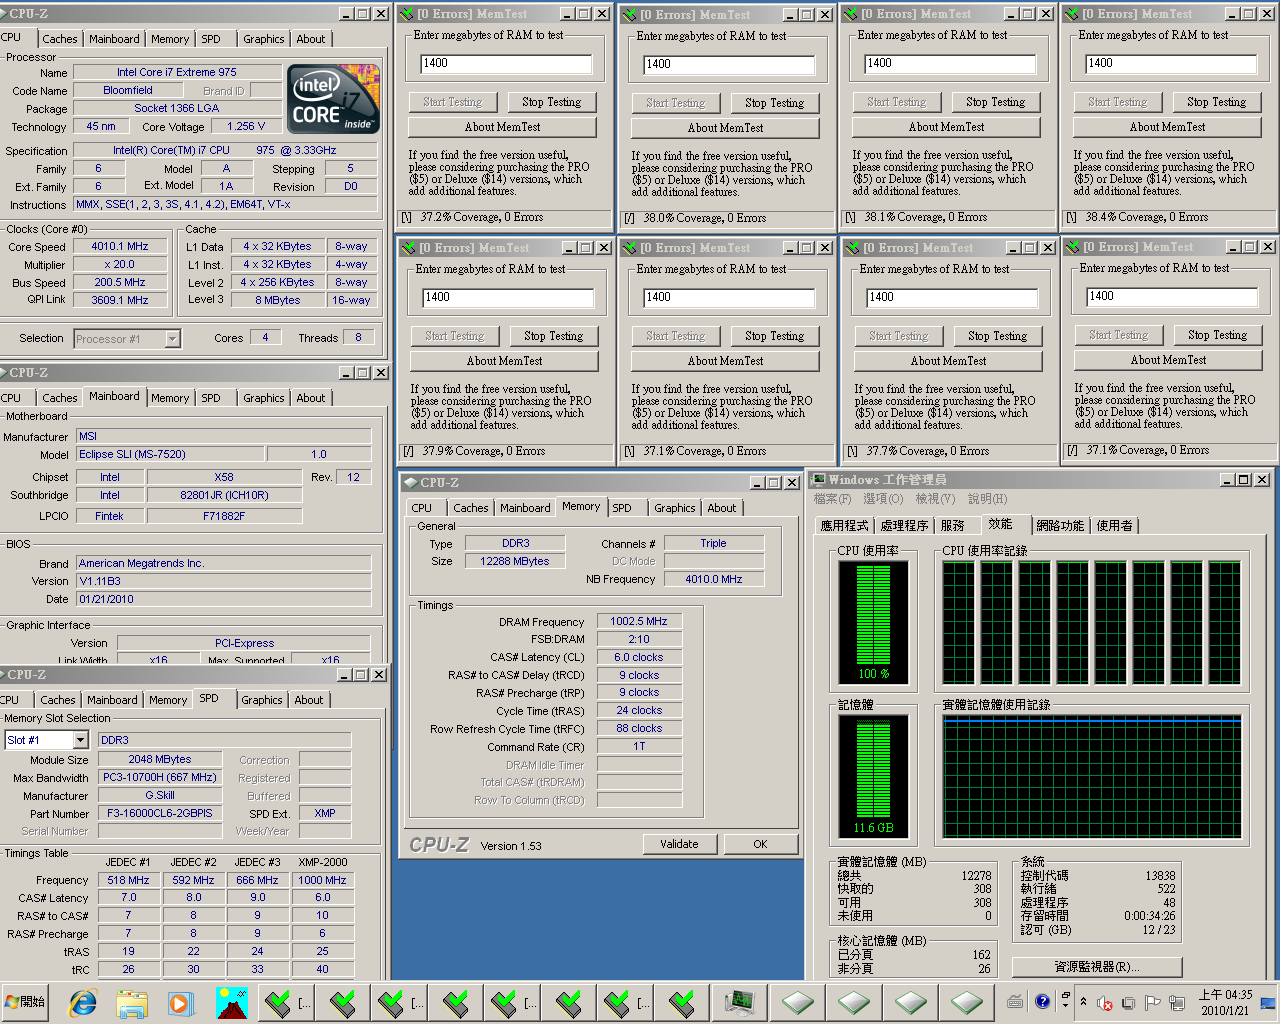Click RAM megabytes field in 37.2% MemTest
Viewport: 1280px width, 1024px height.
[x=506, y=63]
